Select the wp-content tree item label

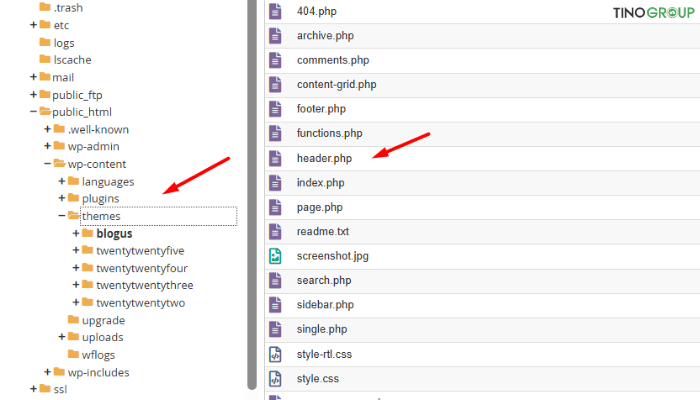(97, 164)
